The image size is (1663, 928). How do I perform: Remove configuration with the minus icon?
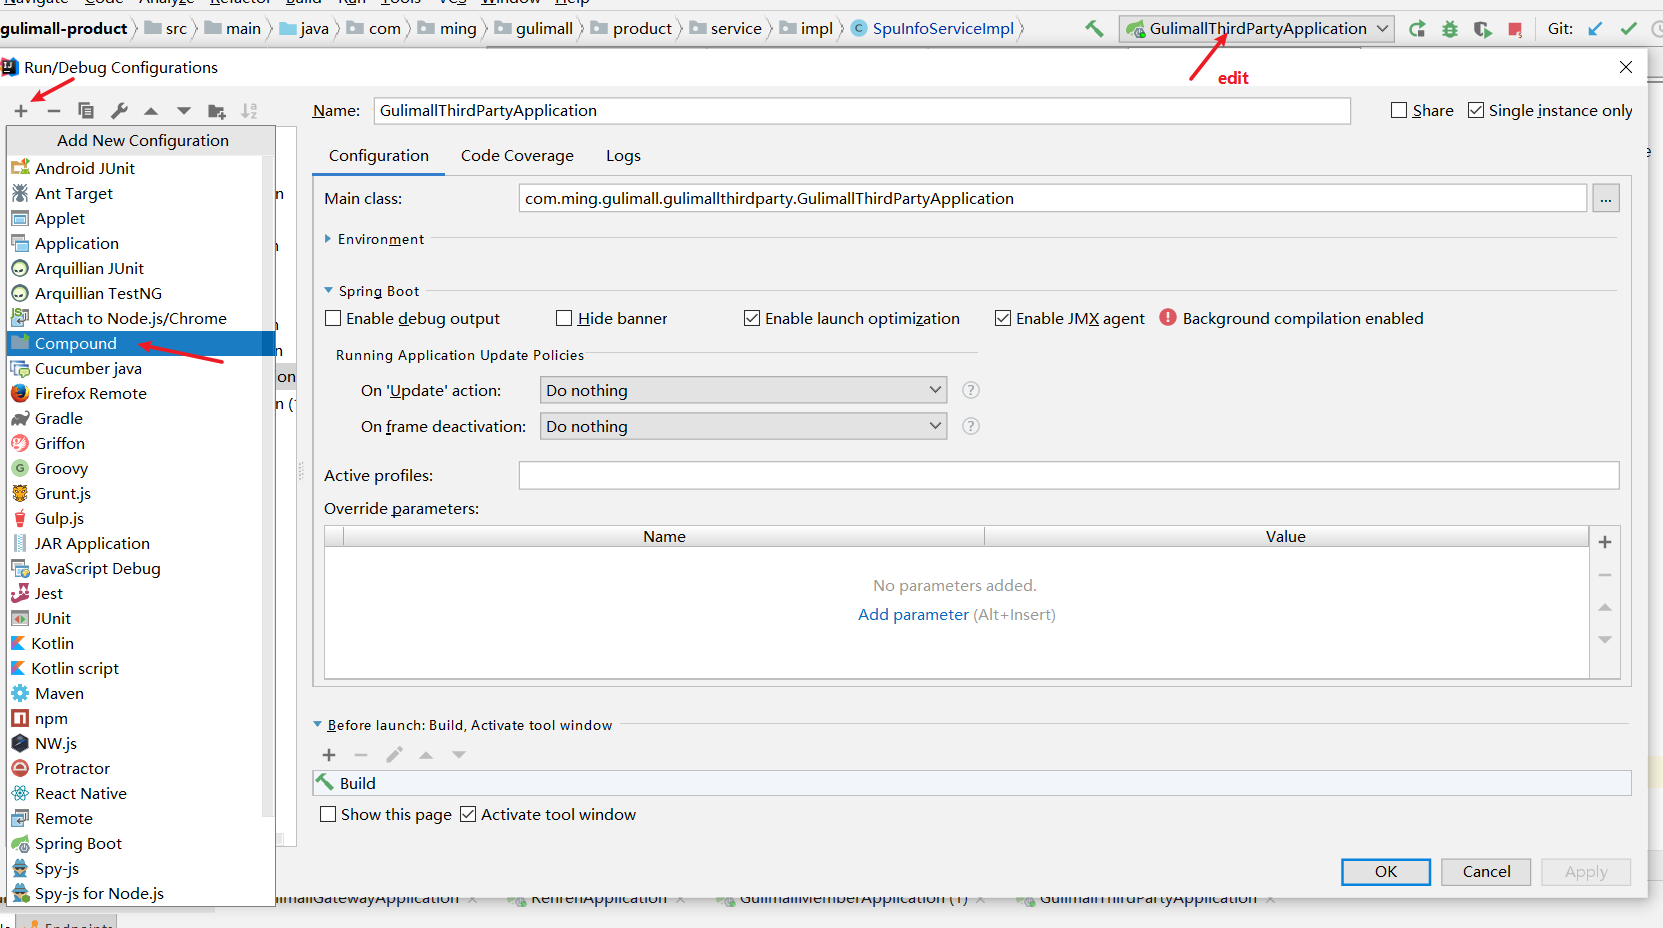(54, 111)
